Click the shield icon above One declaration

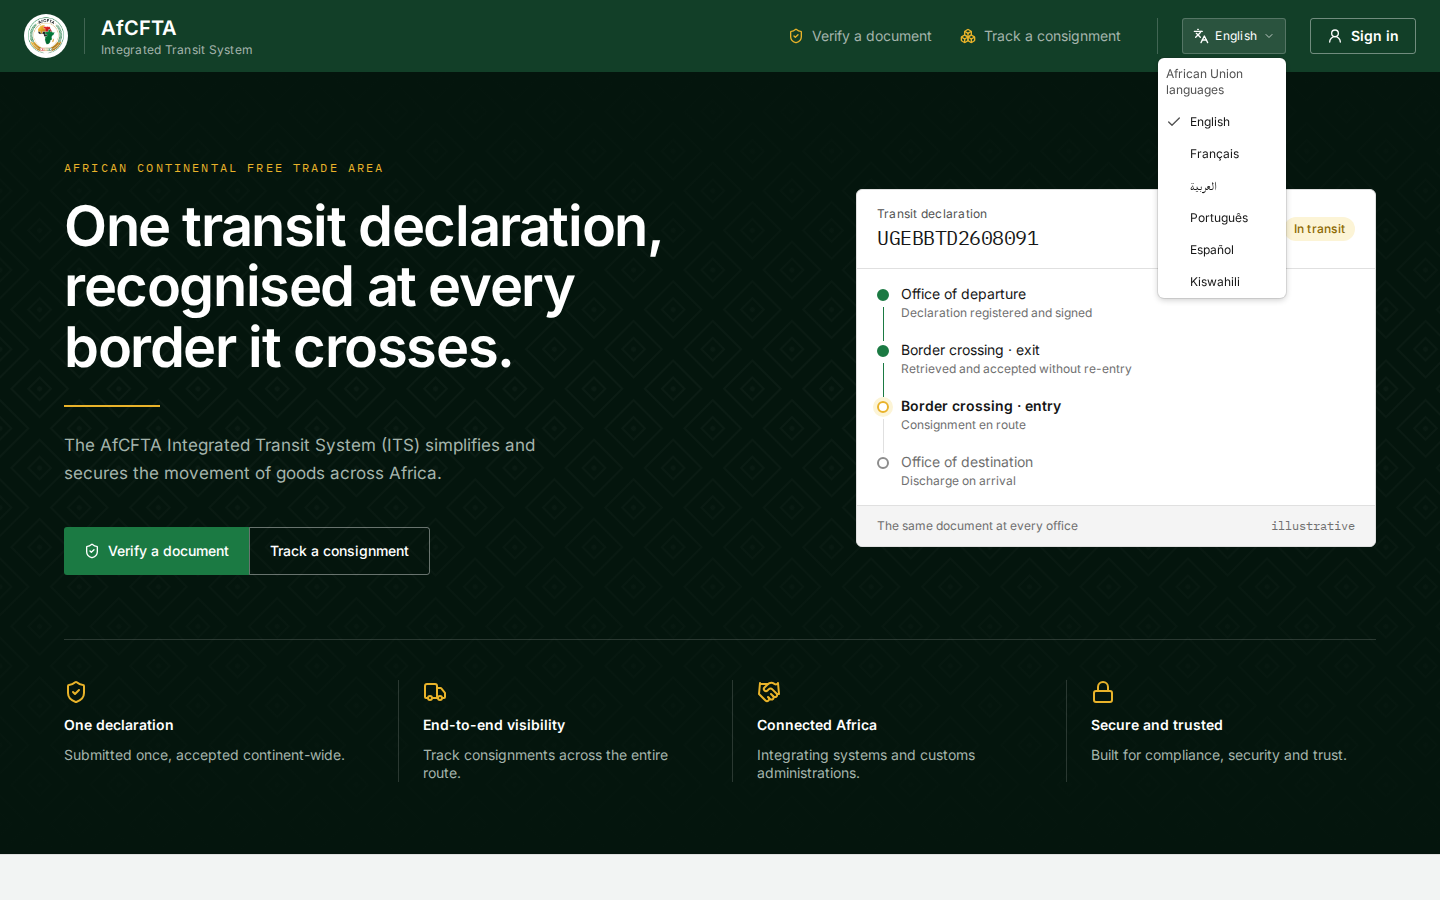tap(76, 692)
